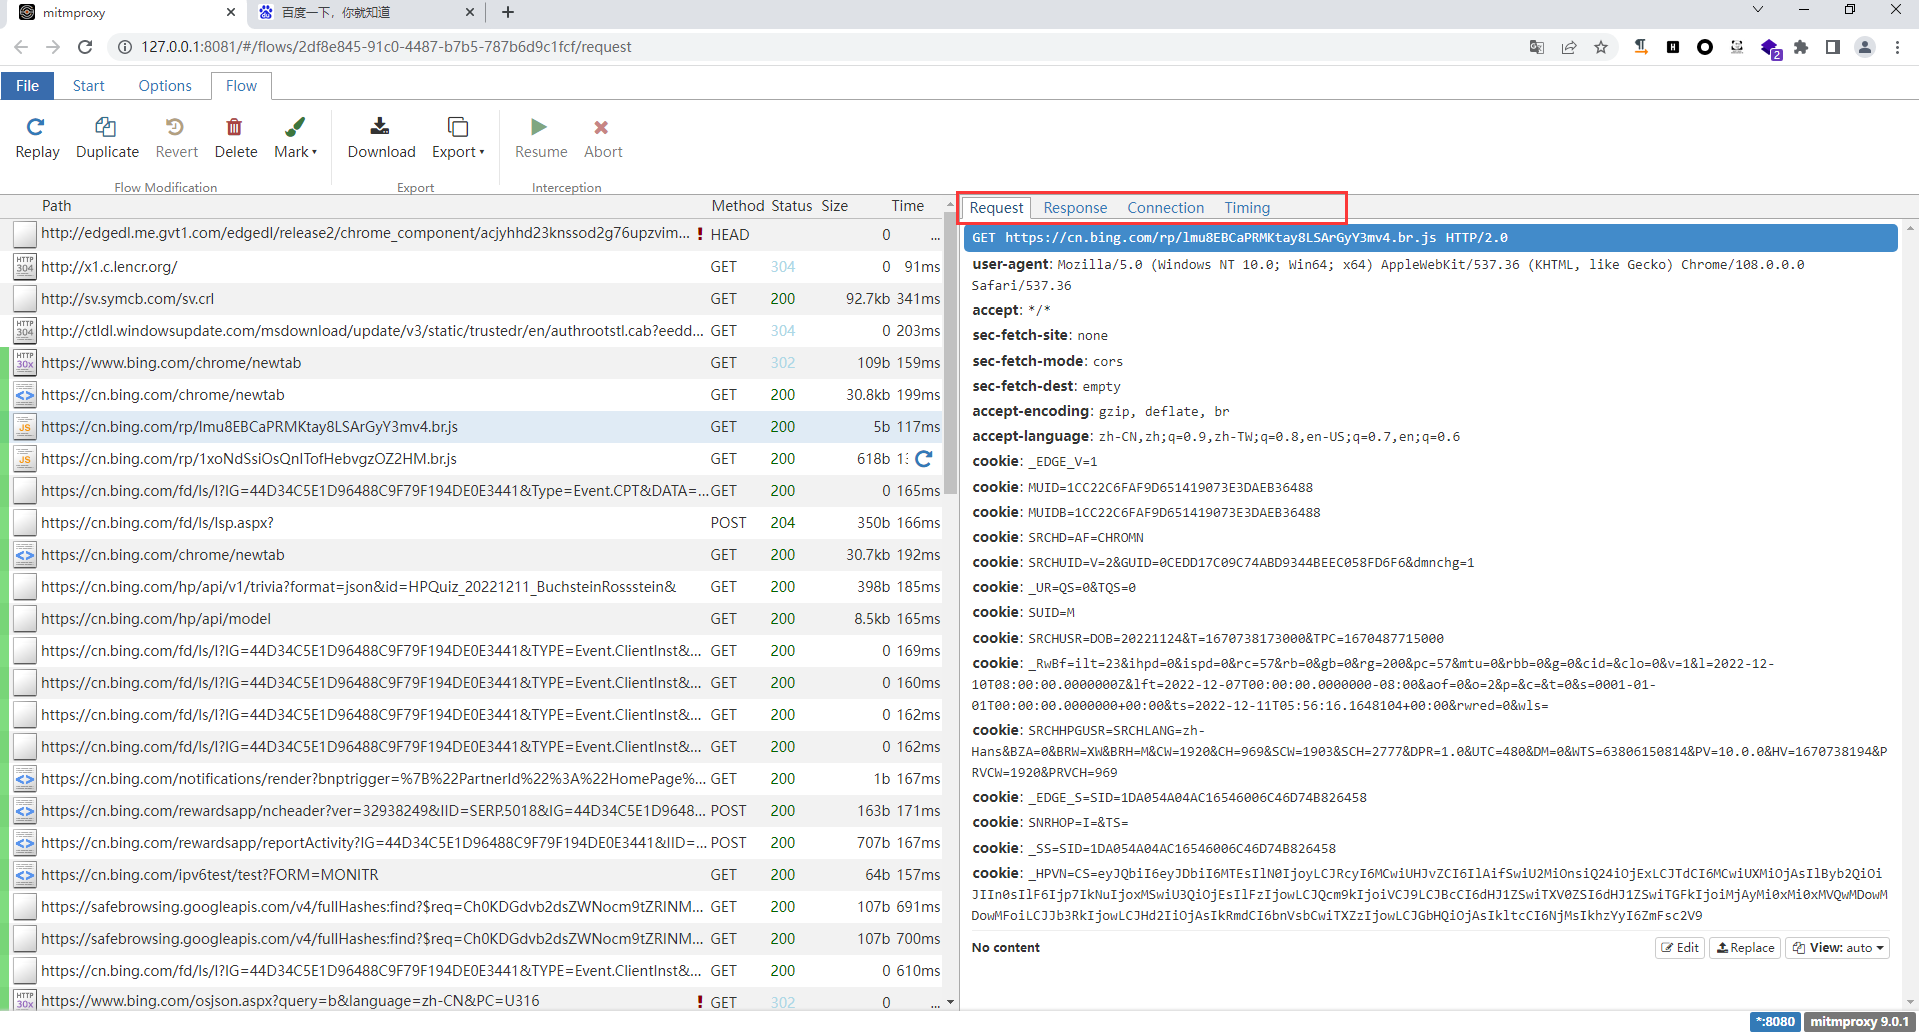
Task: Sort flows by Status column header
Action: pyautogui.click(x=791, y=206)
